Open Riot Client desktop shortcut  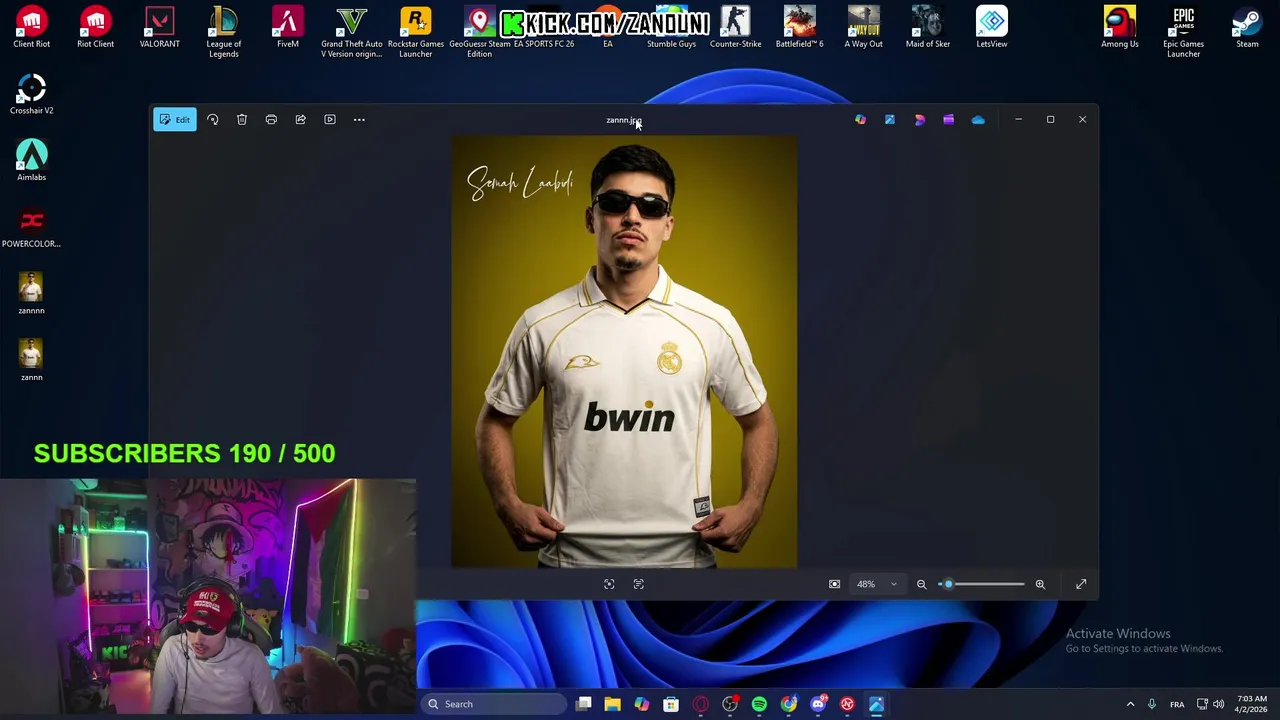point(95,28)
